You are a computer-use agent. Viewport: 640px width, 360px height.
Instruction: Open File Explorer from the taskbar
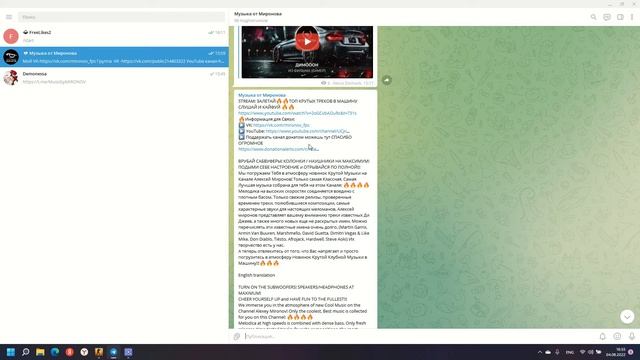(x=40, y=352)
